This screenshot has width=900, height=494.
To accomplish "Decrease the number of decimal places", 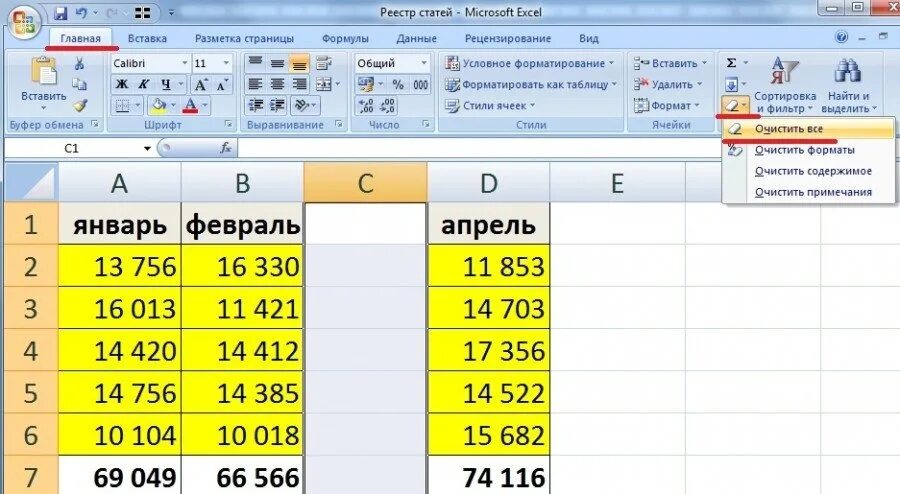I will click(387, 106).
